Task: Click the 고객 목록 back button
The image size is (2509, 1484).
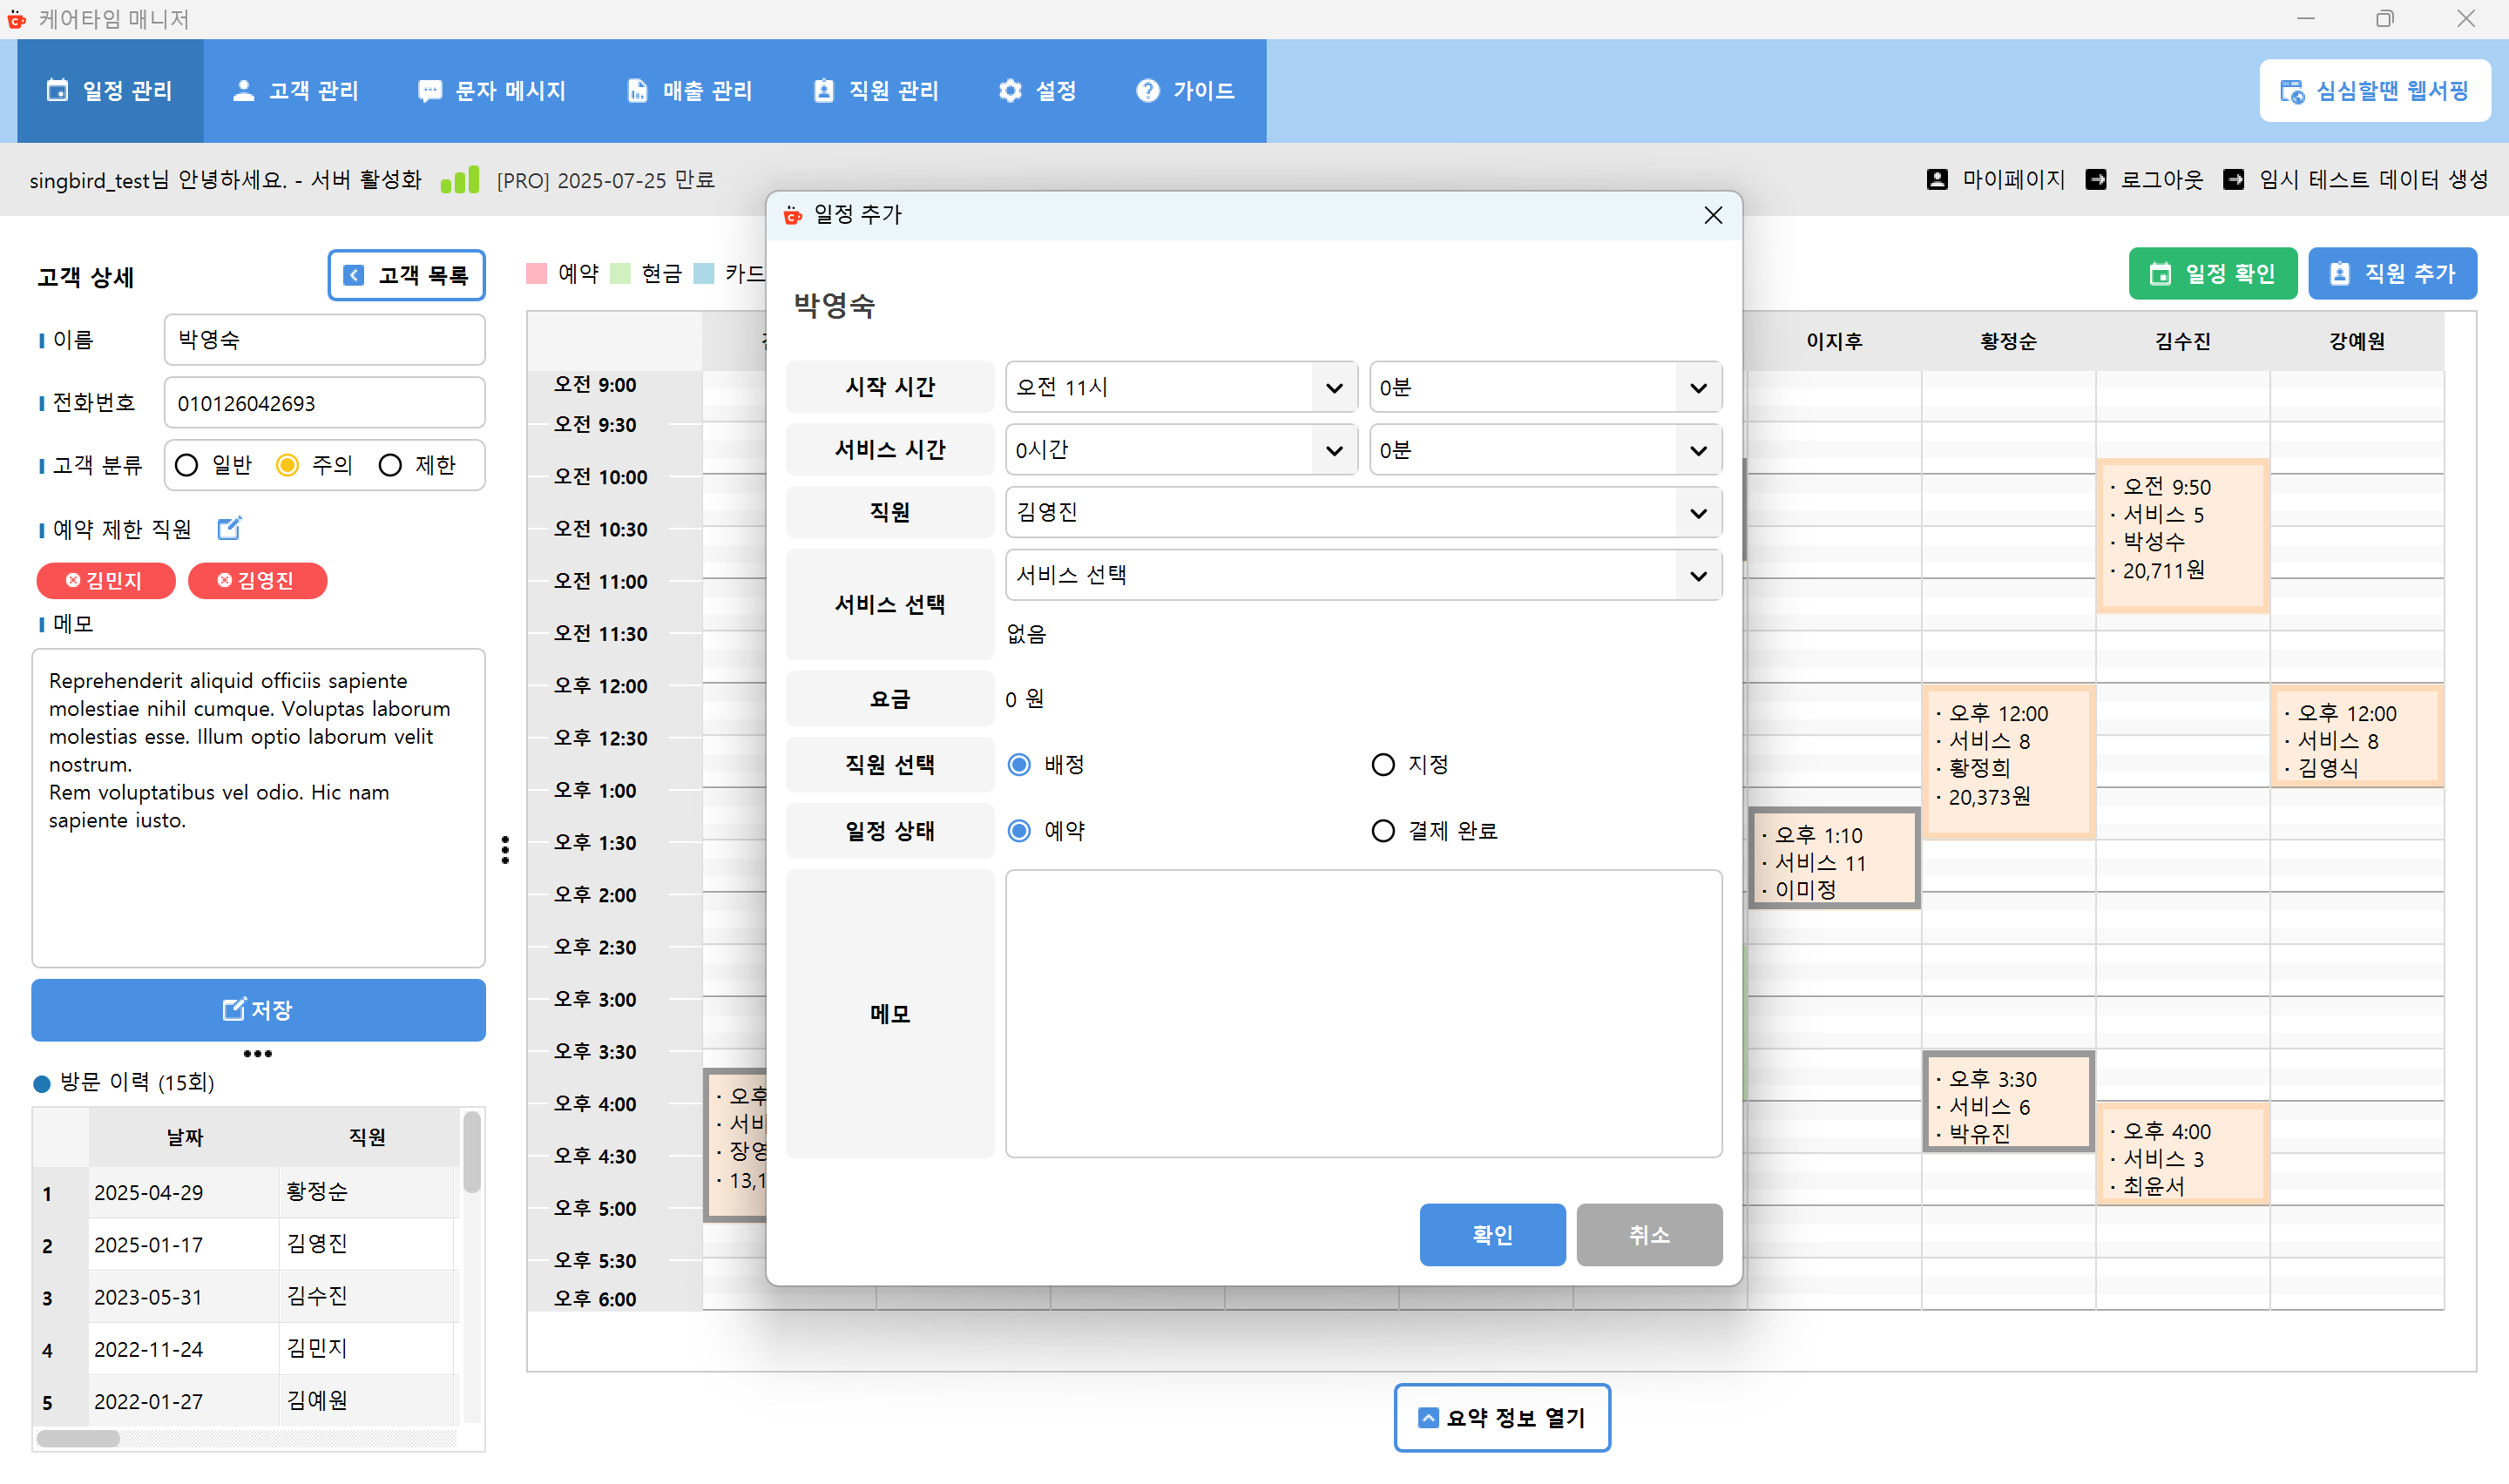Action: pos(406,275)
